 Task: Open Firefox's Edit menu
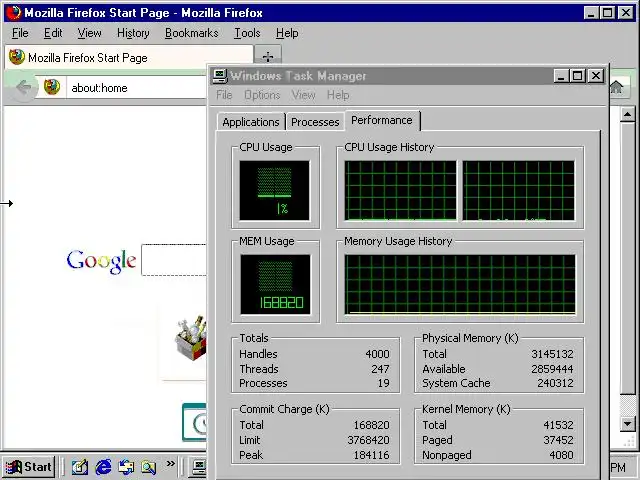[53, 33]
